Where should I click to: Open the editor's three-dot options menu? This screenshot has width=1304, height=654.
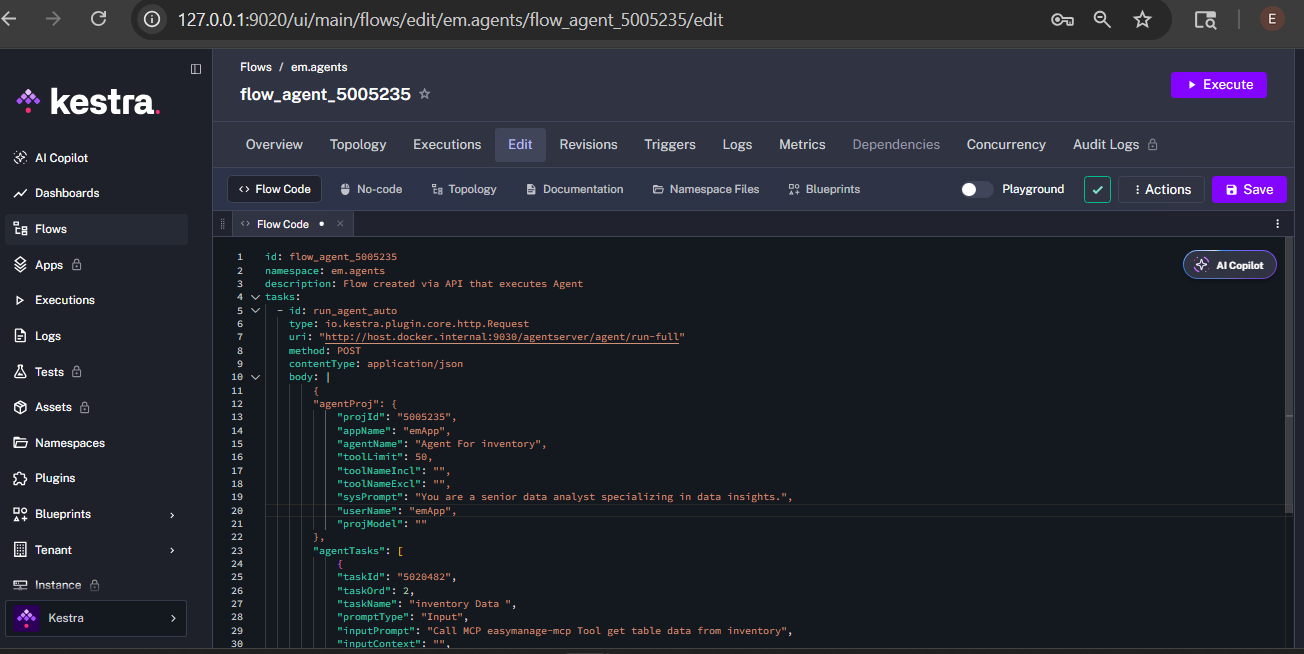pyautogui.click(x=1277, y=224)
